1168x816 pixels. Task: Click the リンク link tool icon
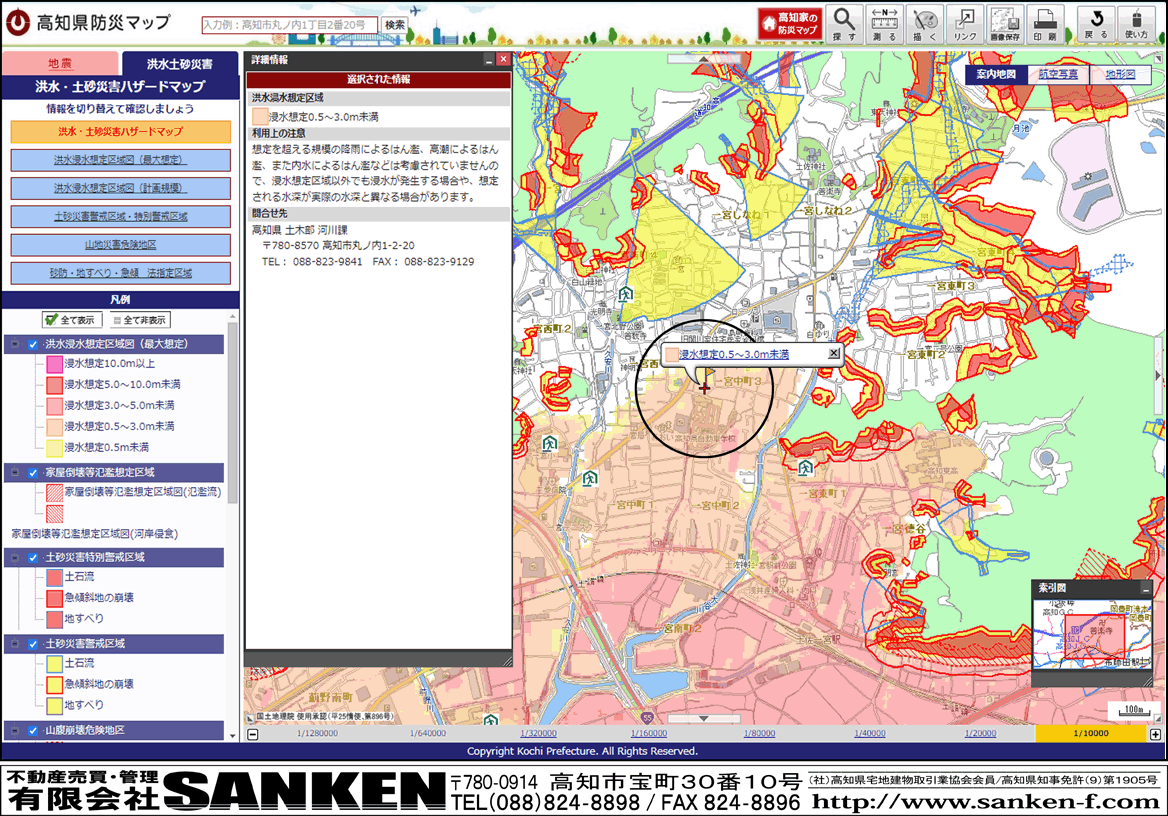click(965, 23)
